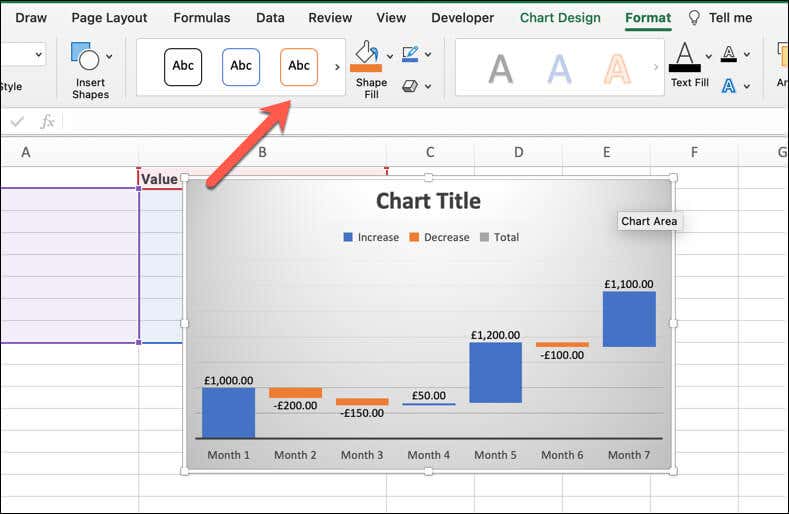This screenshot has width=789, height=514.
Task: Select the Format ribbon tab
Action: (x=648, y=18)
